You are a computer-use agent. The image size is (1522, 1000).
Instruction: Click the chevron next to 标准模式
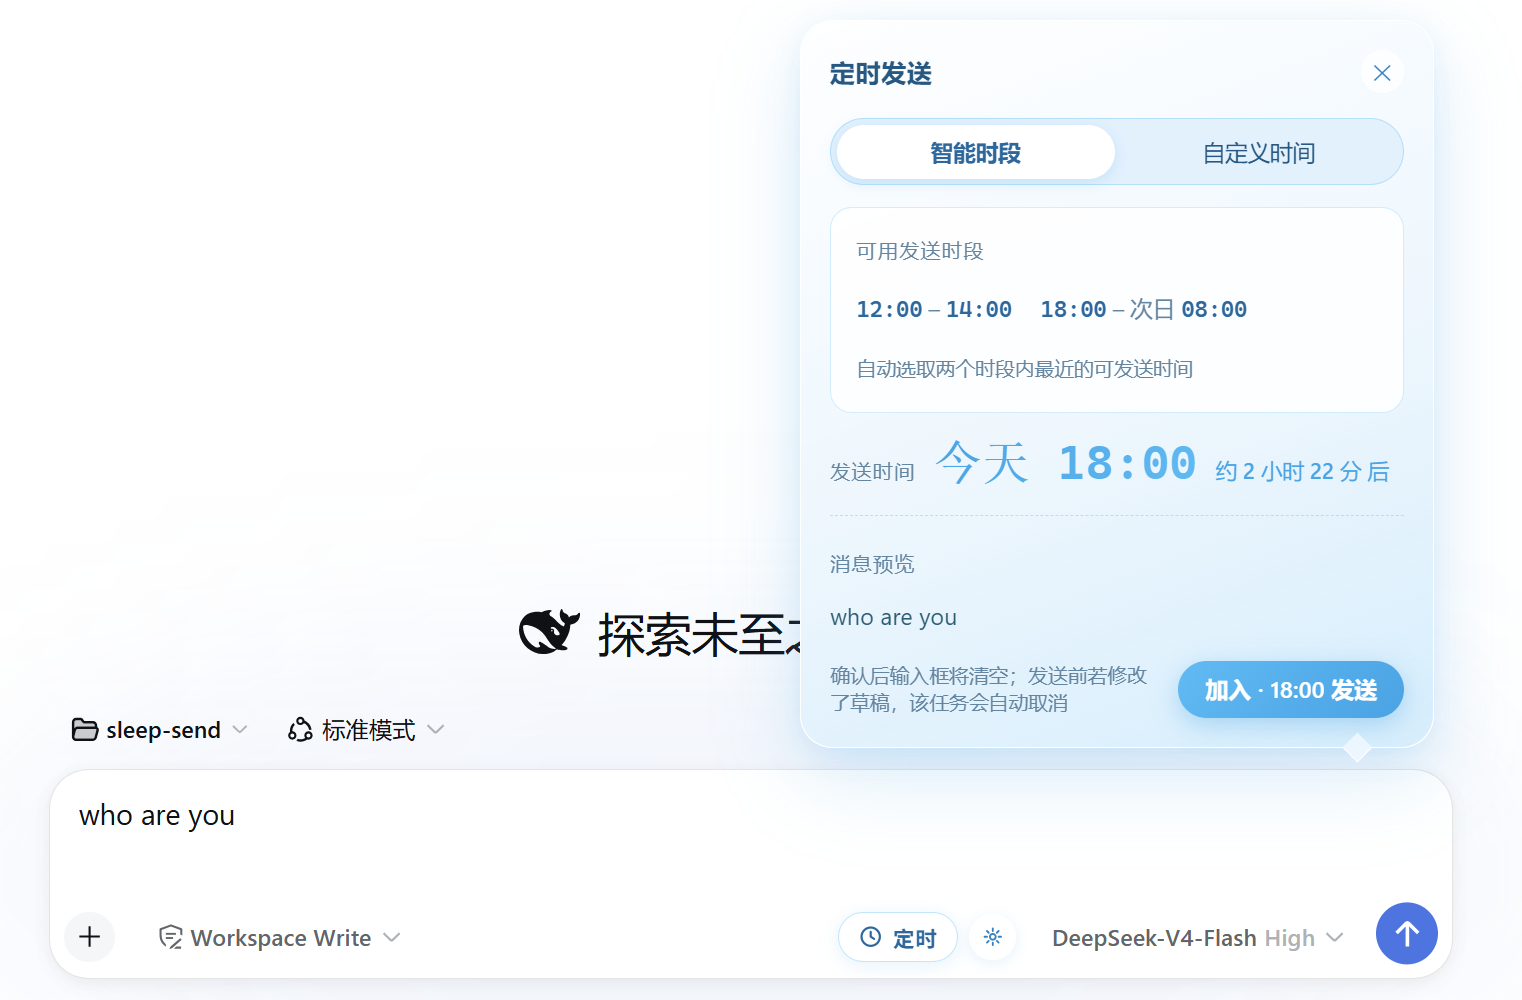435,730
